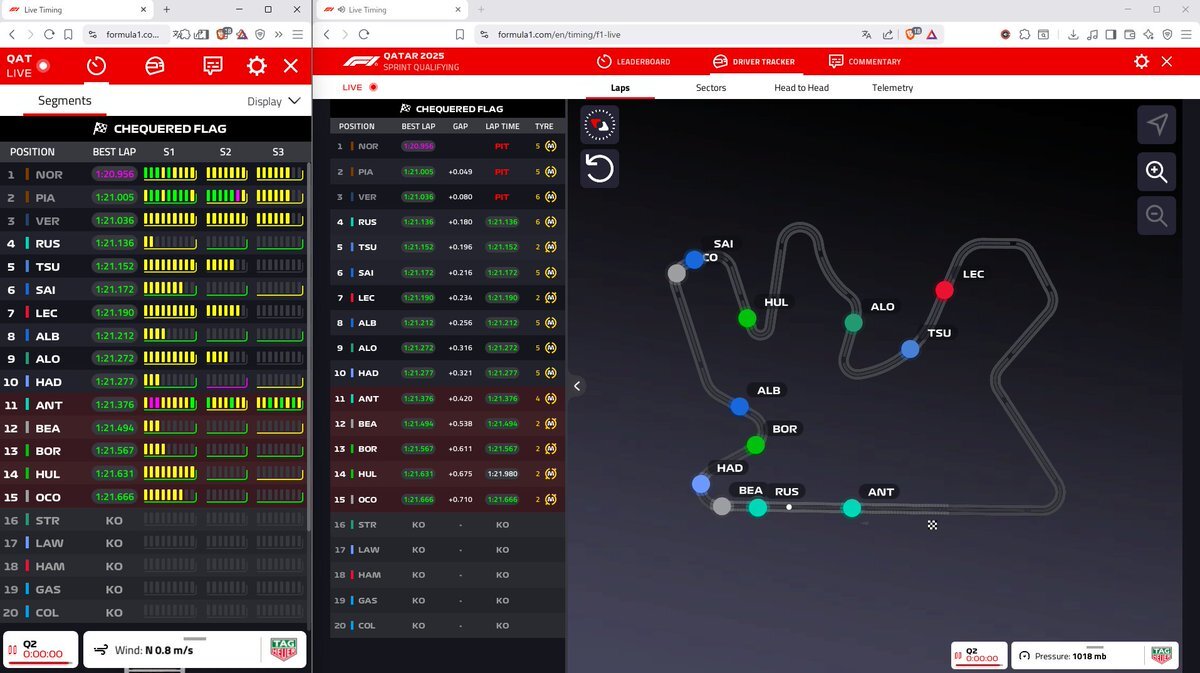Collapse the leaderboard panel with left chevron
Viewport: 1200px width, 673px height.
coord(576,386)
